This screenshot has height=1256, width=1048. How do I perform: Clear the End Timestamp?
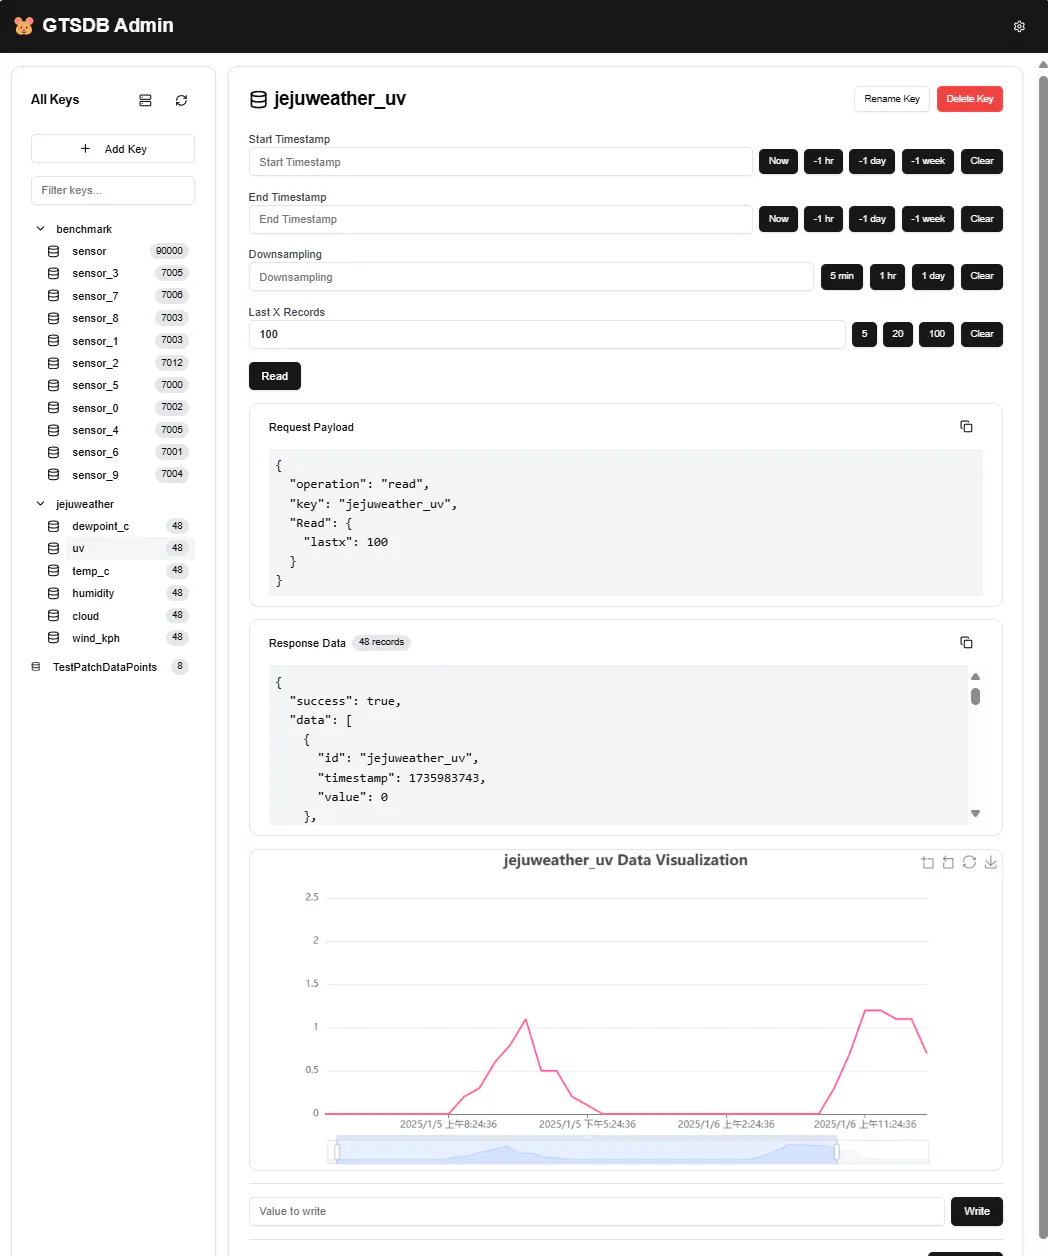click(982, 219)
